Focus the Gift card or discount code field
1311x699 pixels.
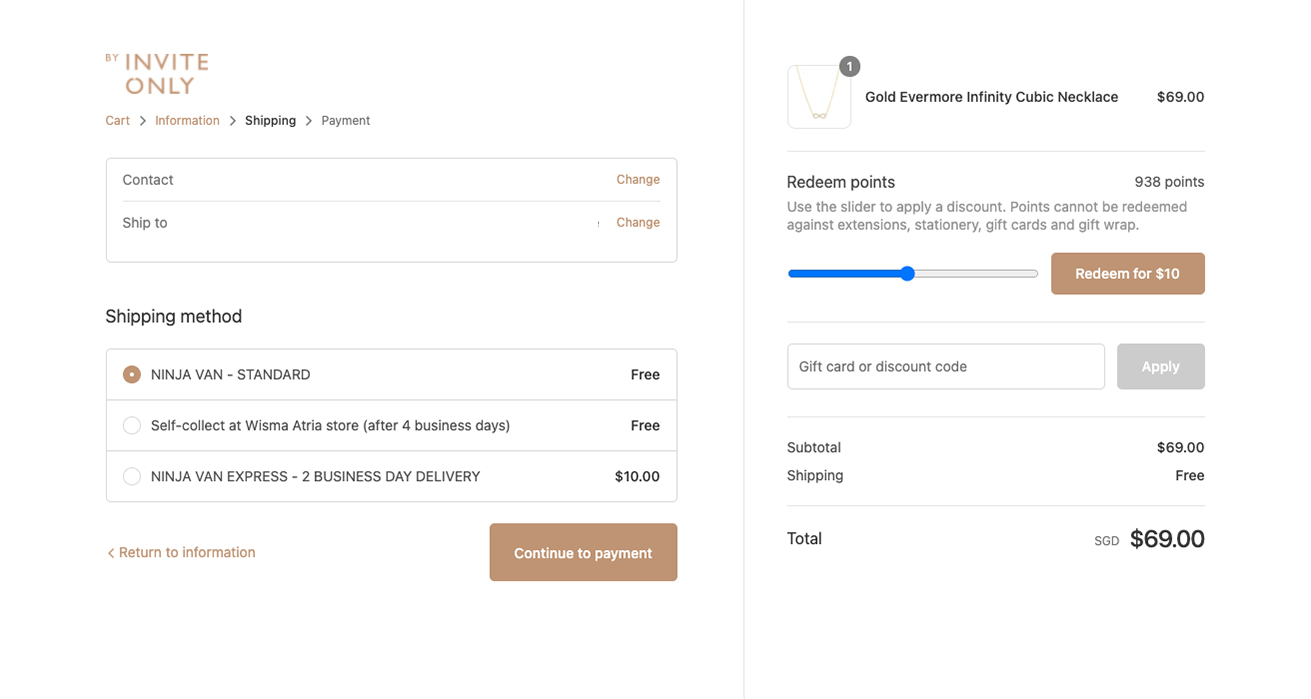(945, 367)
